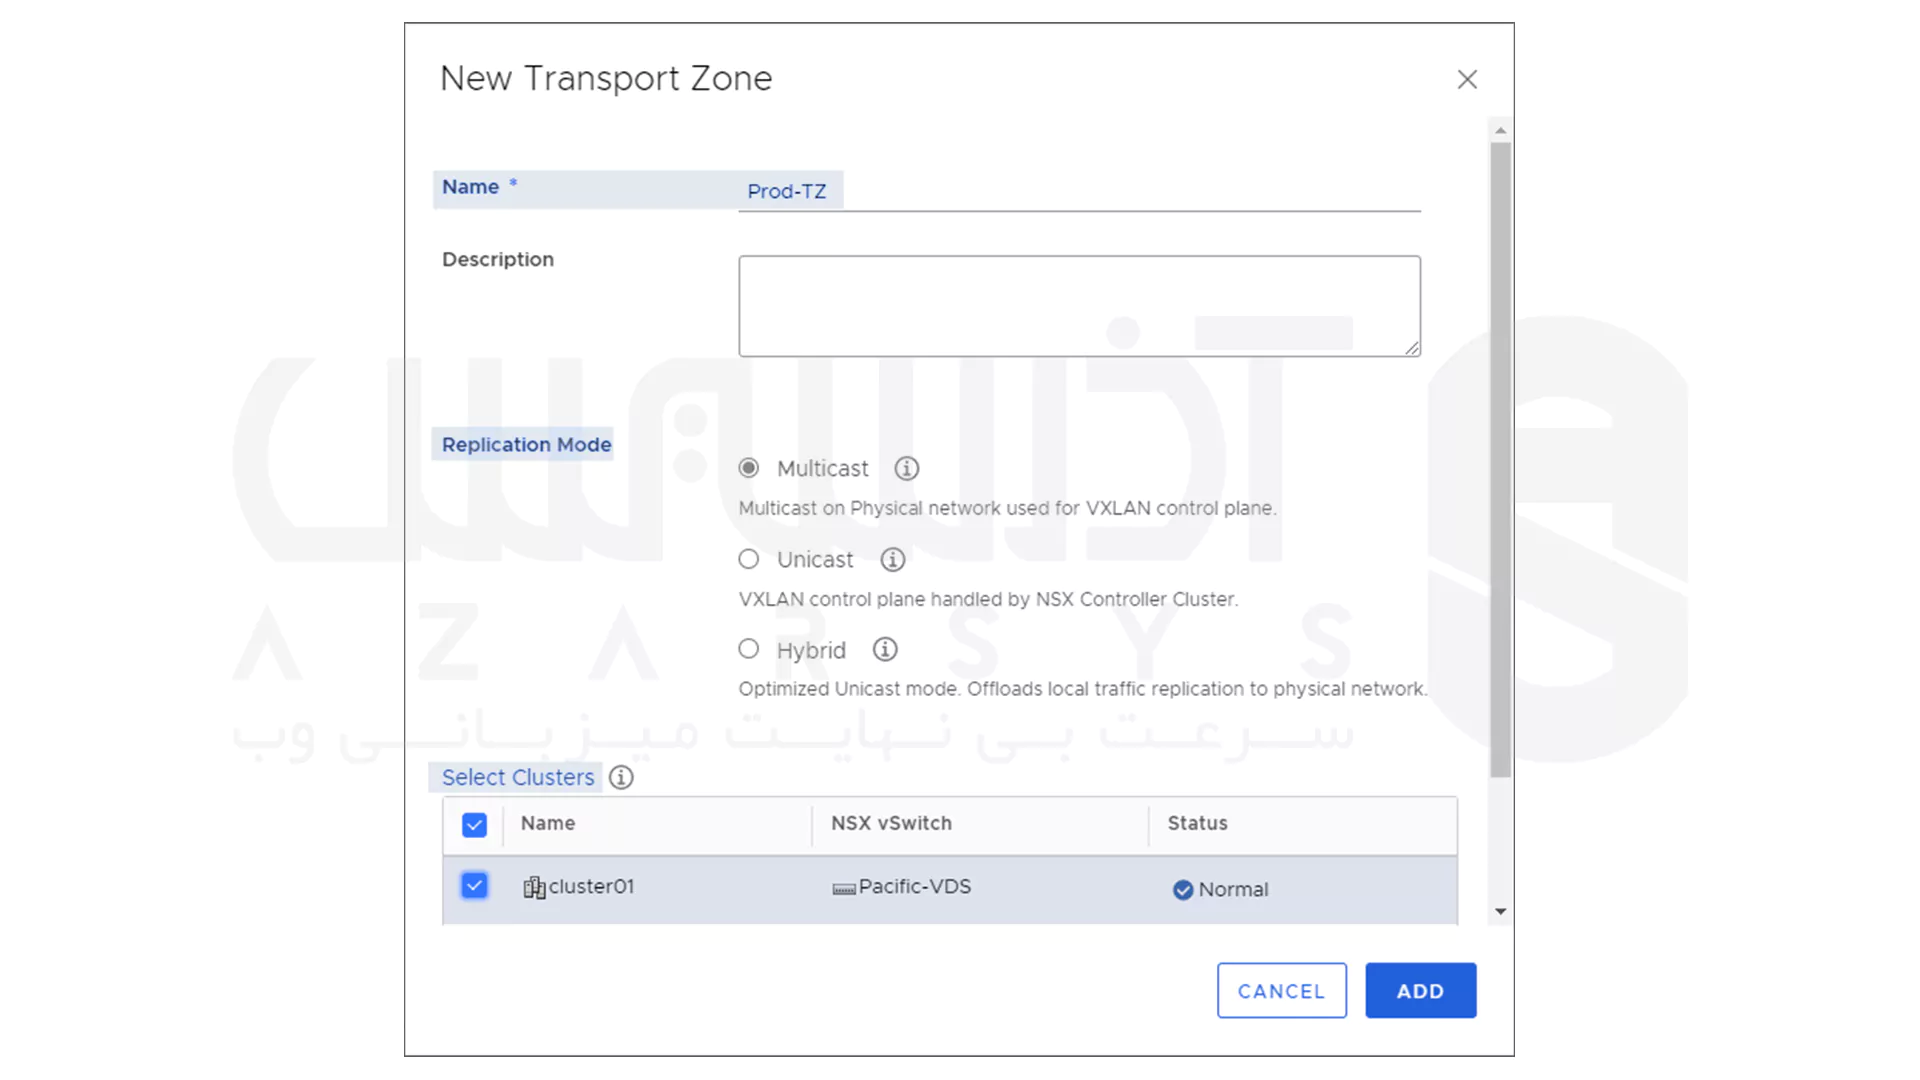Click the NSX vSwitch column header

[891, 823]
